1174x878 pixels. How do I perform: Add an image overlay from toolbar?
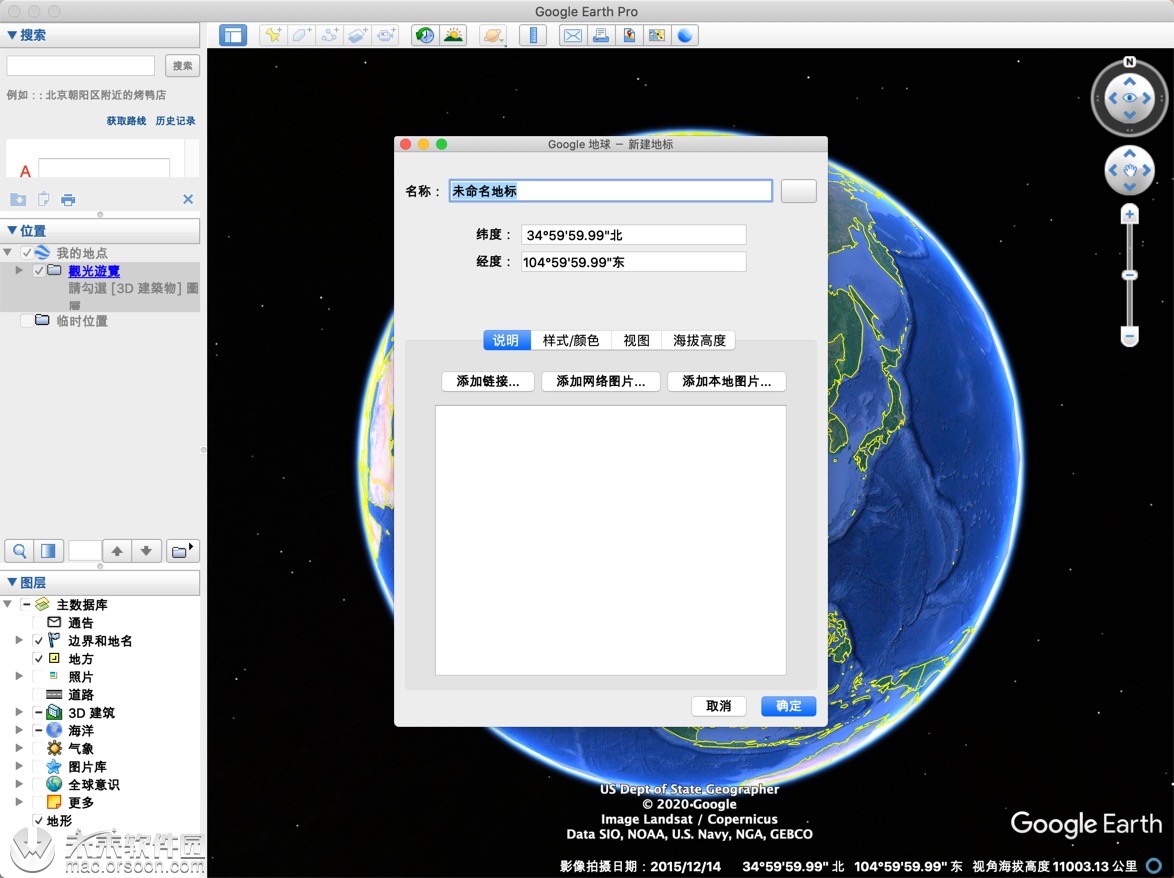coord(357,35)
